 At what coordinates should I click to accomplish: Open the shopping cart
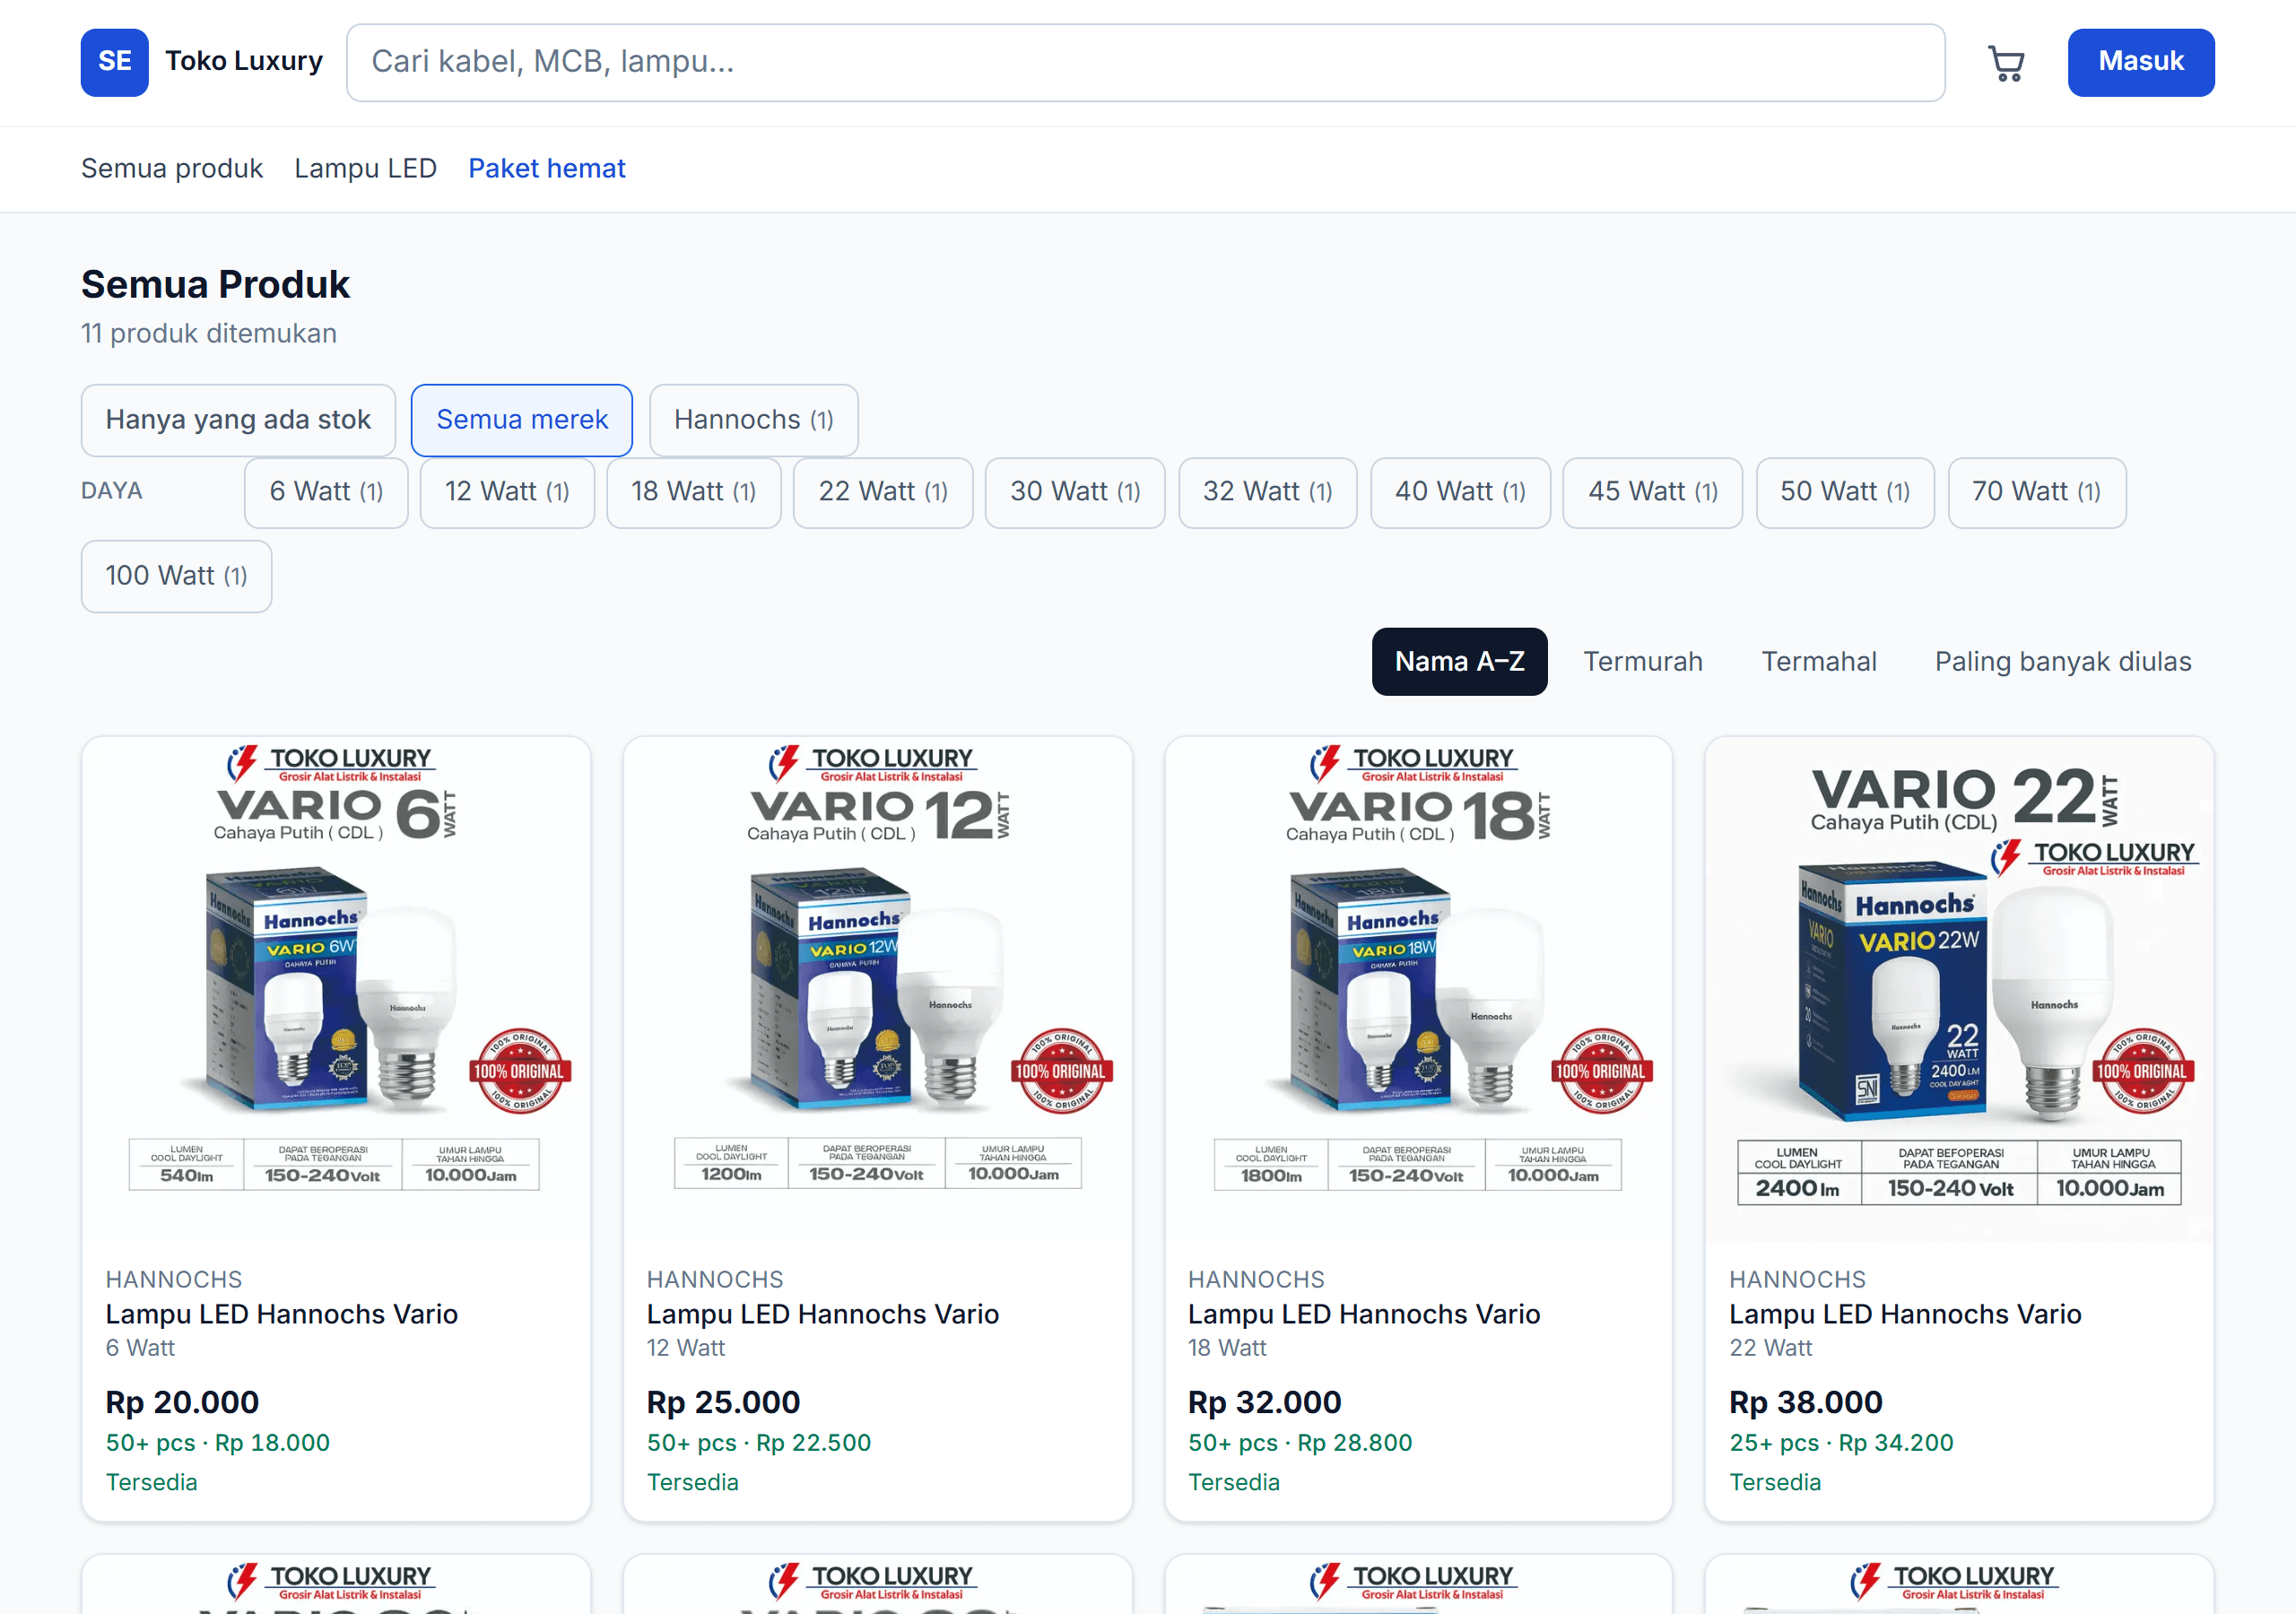pyautogui.click(x=2006, y=63)
